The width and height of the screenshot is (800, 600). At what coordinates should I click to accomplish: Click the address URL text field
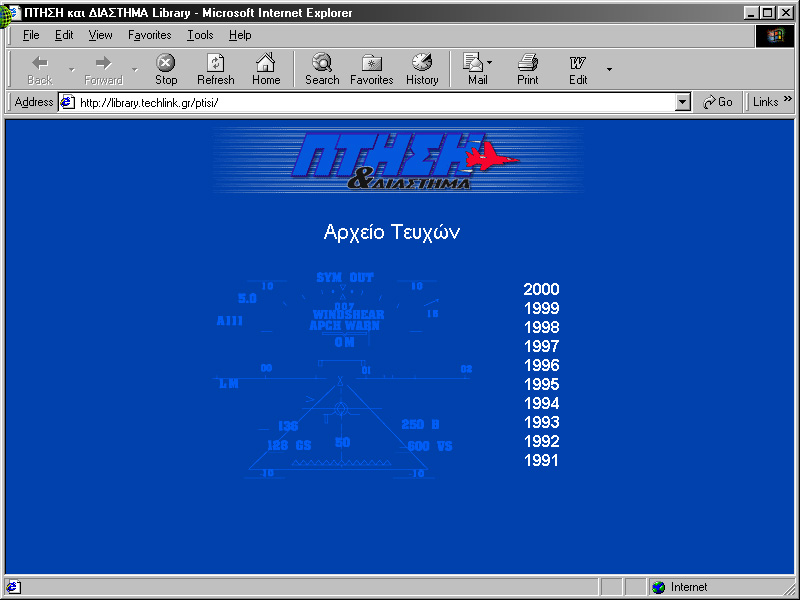(375, 103)
